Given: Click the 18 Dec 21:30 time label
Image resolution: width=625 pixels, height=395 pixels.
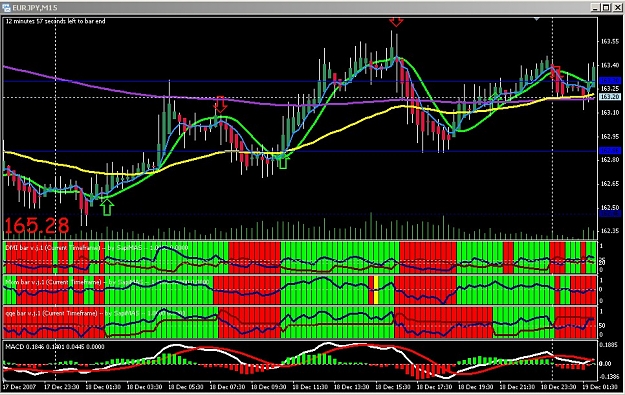Looking at the screenshot, I should 517,387.
